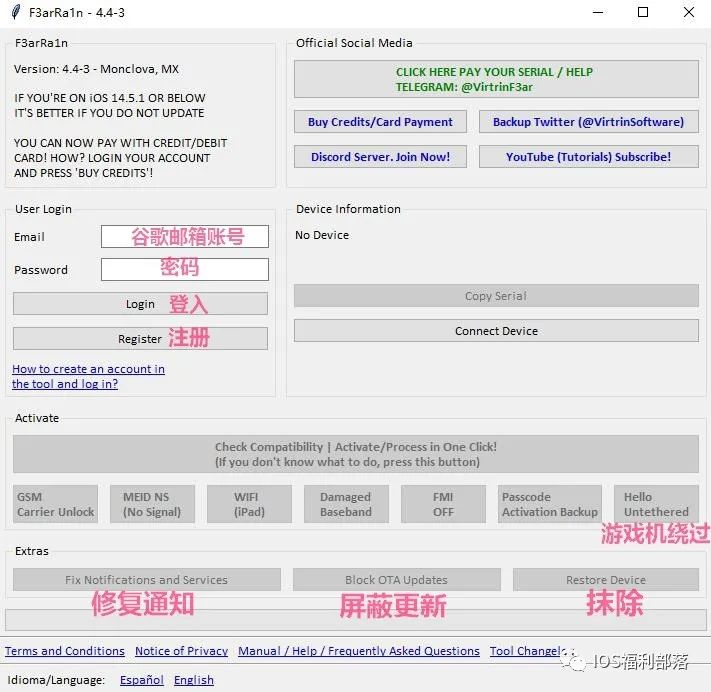This screenshot has height=692, width=711.
Task: Click the Login button
Action: [x=140, y=303]
